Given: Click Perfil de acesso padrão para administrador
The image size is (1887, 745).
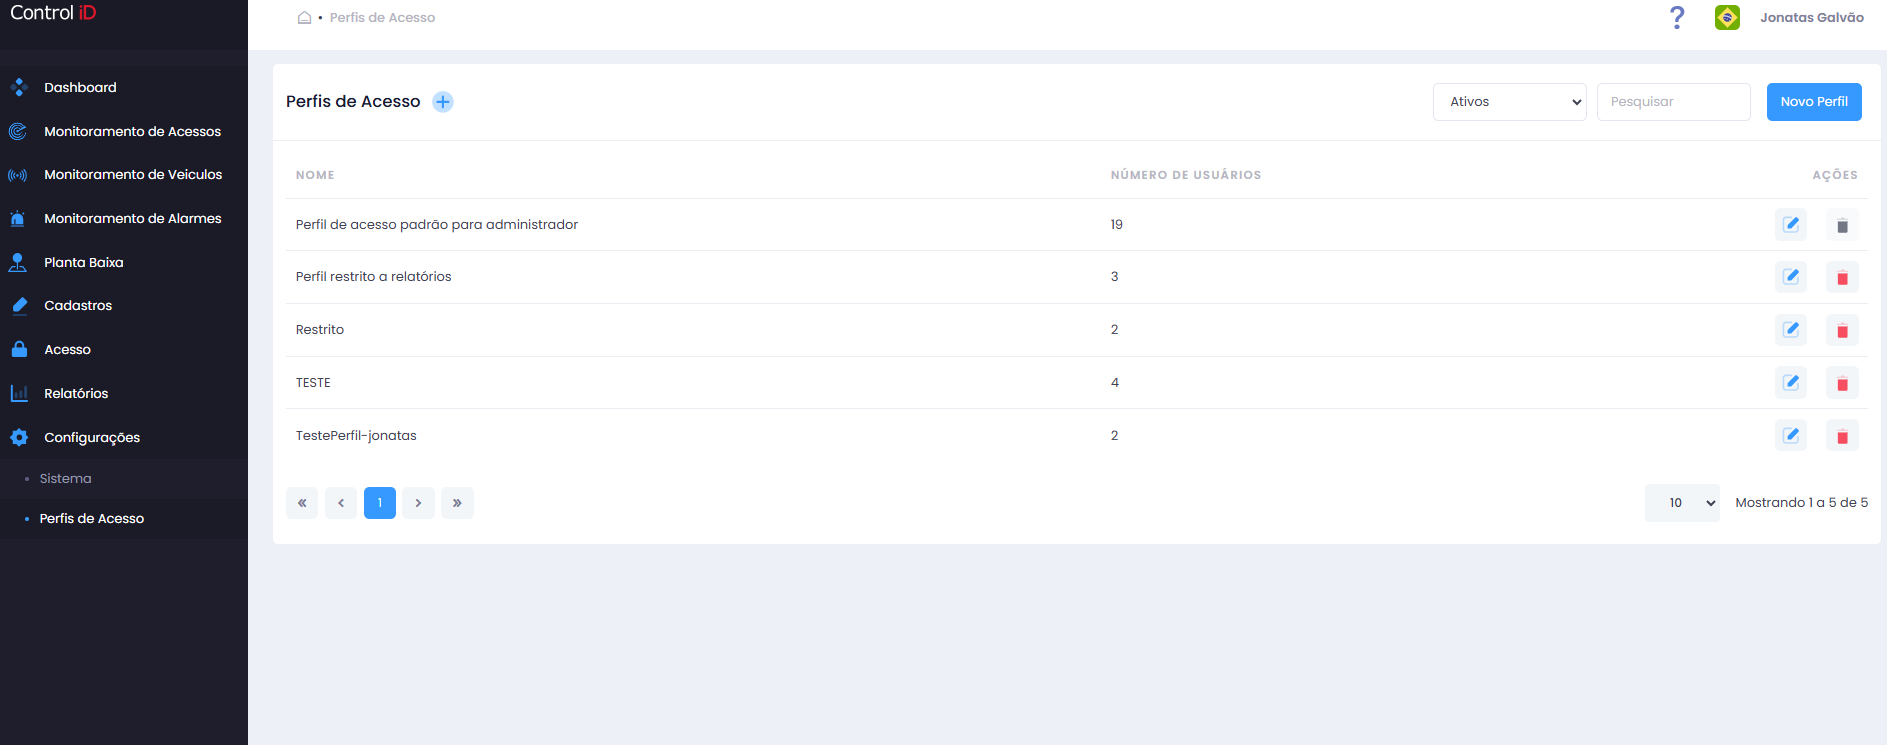Looking at the screenshot, I should 437,225.
